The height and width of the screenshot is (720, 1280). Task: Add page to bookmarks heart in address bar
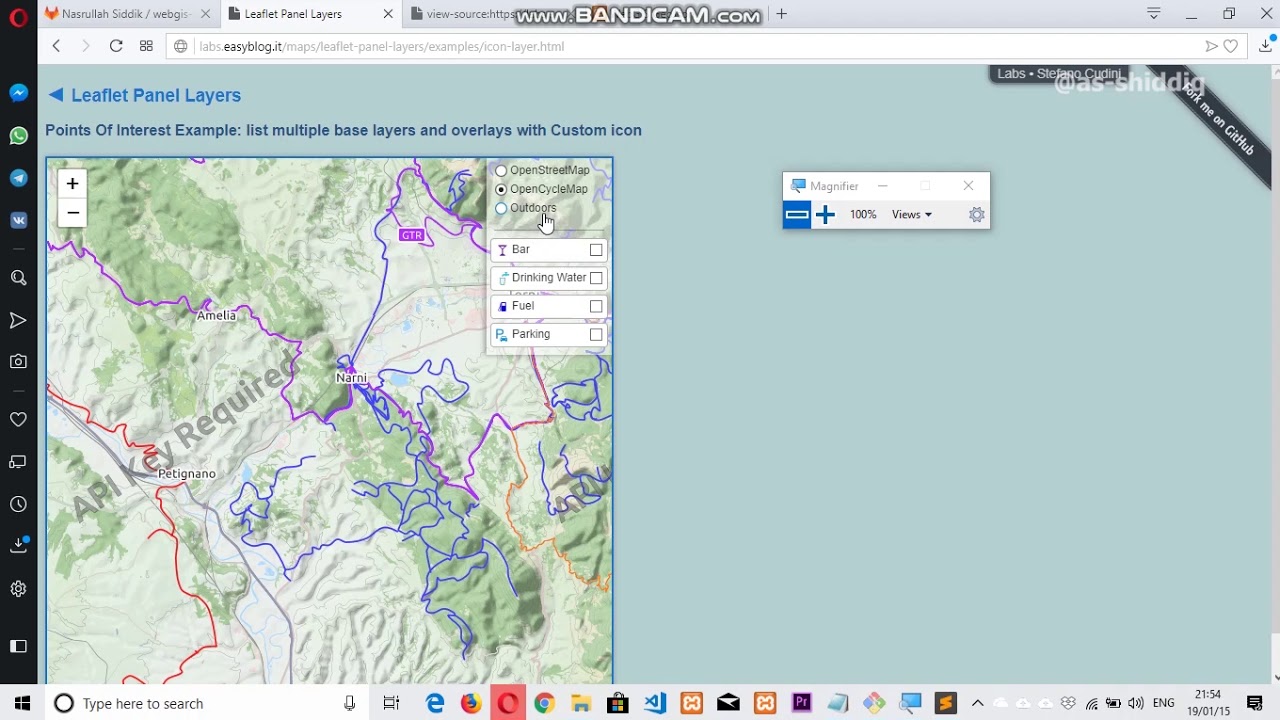click(x=1231, y=46)
